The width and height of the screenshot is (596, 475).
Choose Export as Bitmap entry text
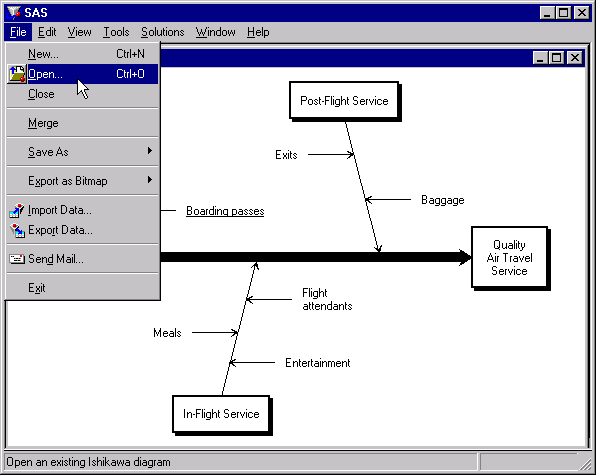68,181
